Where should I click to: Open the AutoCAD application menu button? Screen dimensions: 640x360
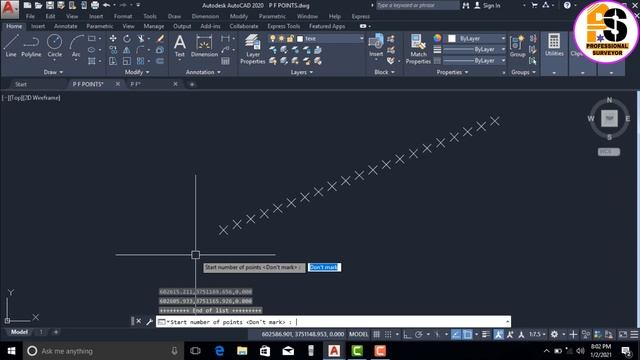9,9
